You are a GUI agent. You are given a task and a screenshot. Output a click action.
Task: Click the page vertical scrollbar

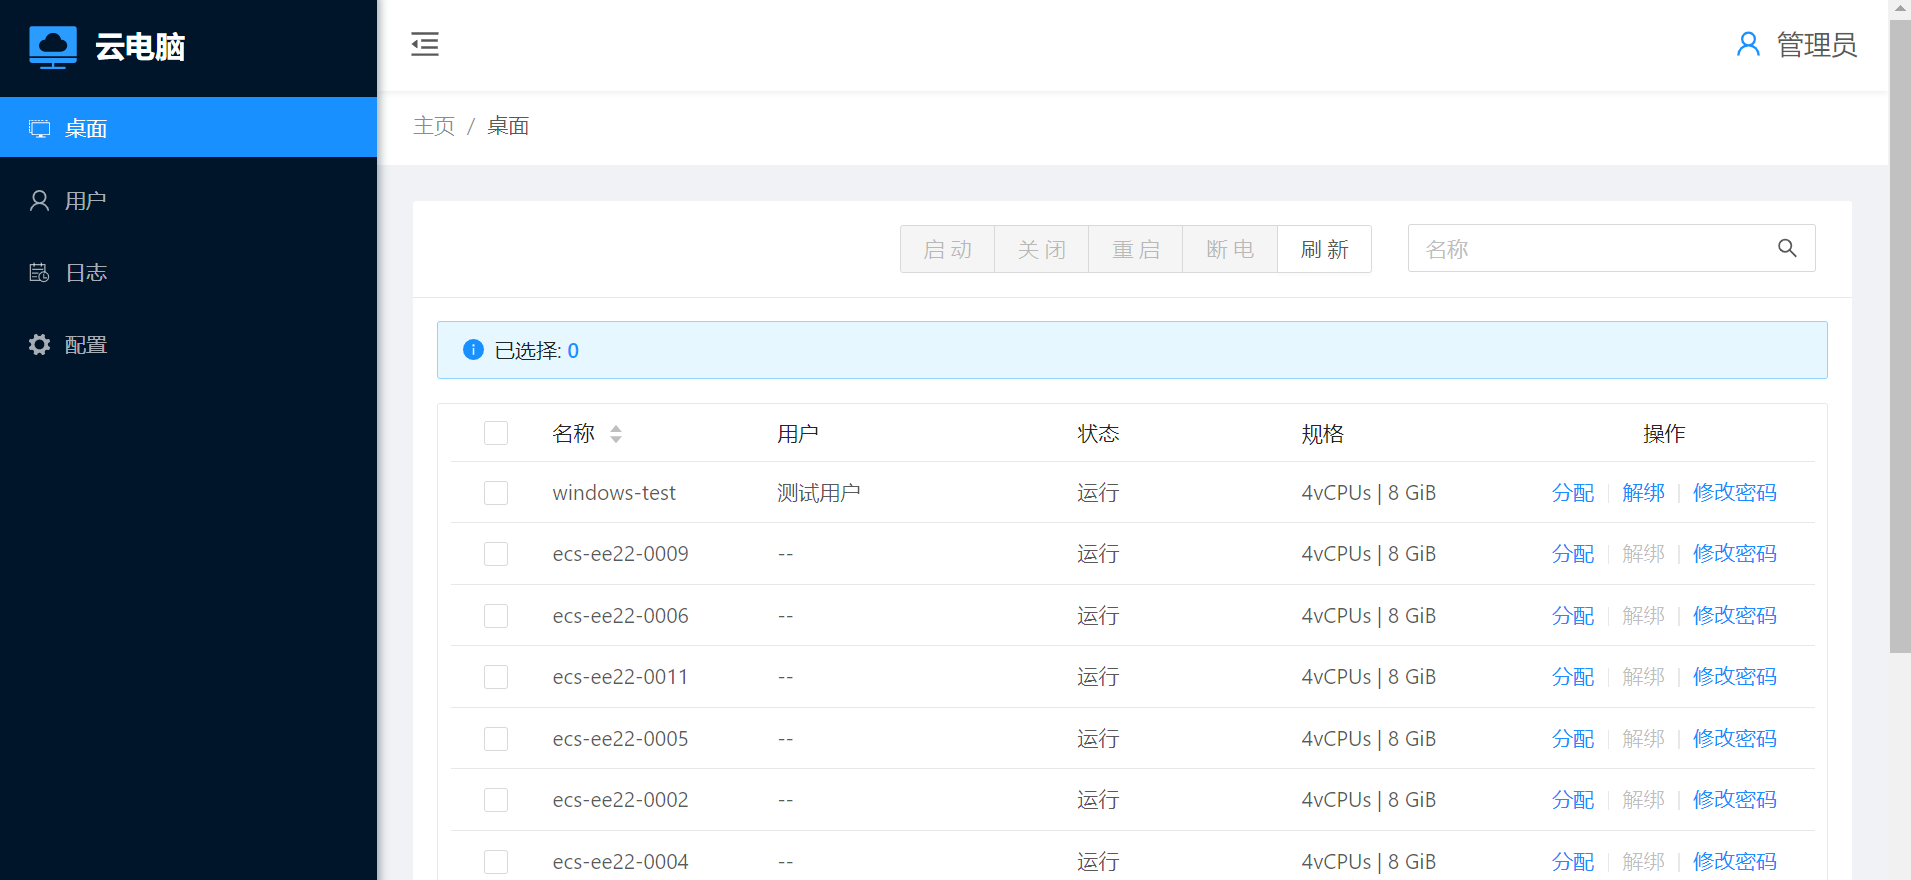[x=1900, y=335]
